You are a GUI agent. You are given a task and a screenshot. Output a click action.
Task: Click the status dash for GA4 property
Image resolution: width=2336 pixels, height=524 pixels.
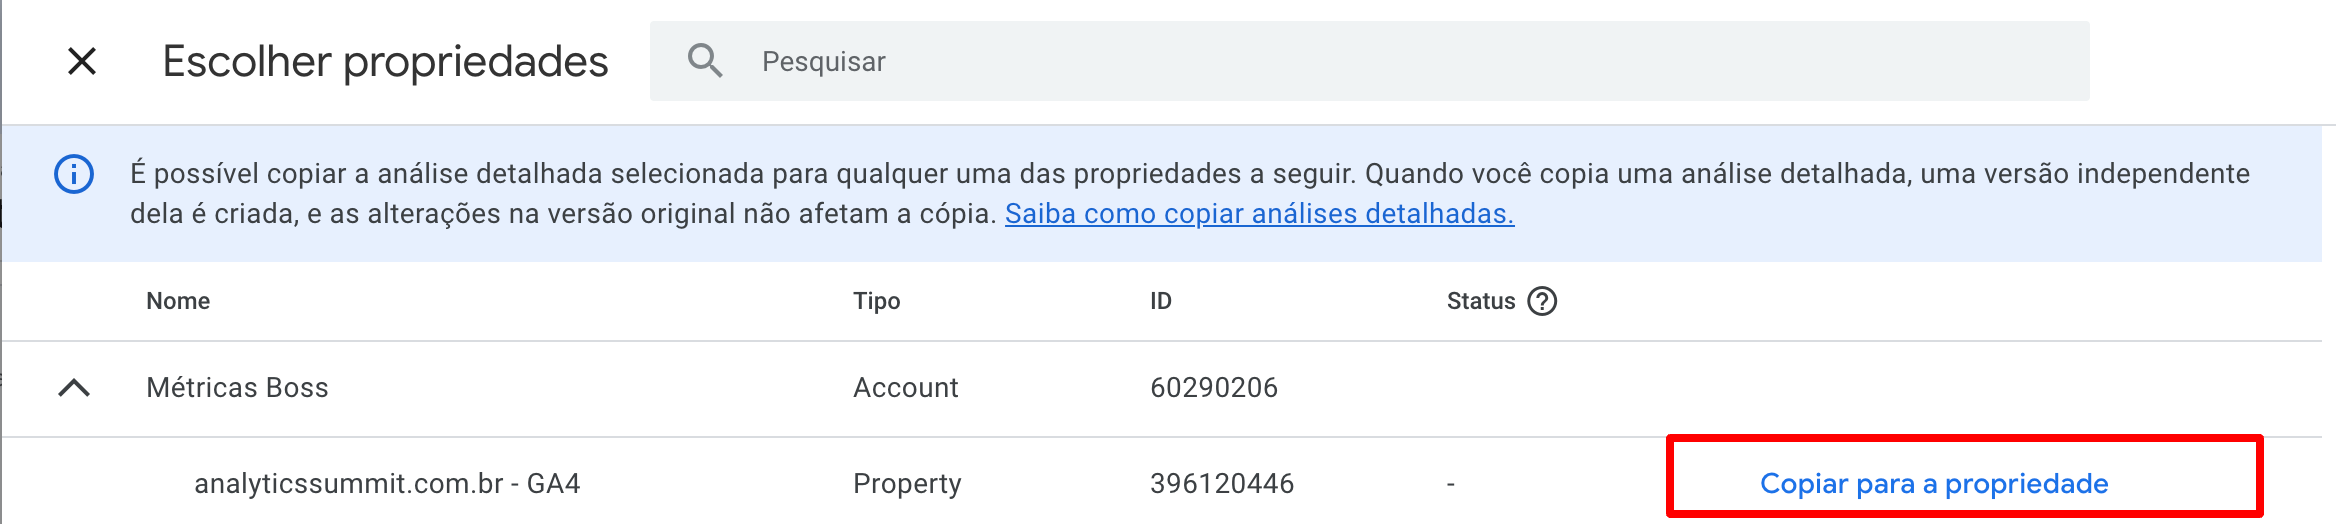coord(1450,485)
